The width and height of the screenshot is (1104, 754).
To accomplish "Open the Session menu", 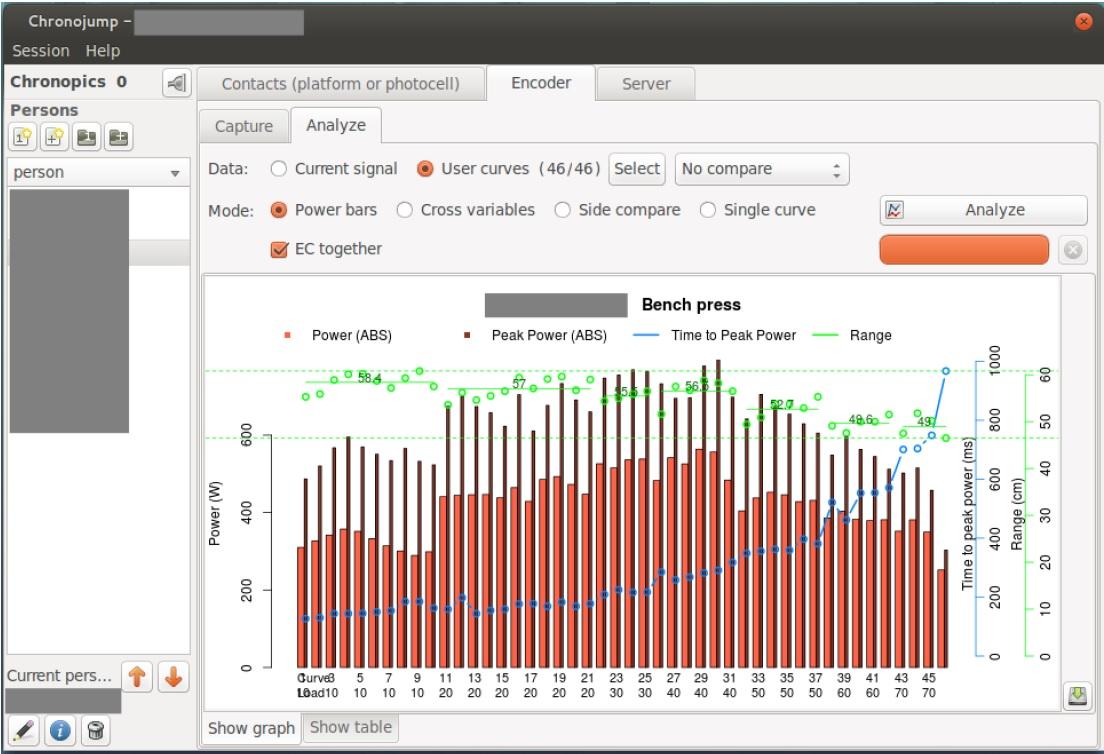I will [x=41, y=51].
